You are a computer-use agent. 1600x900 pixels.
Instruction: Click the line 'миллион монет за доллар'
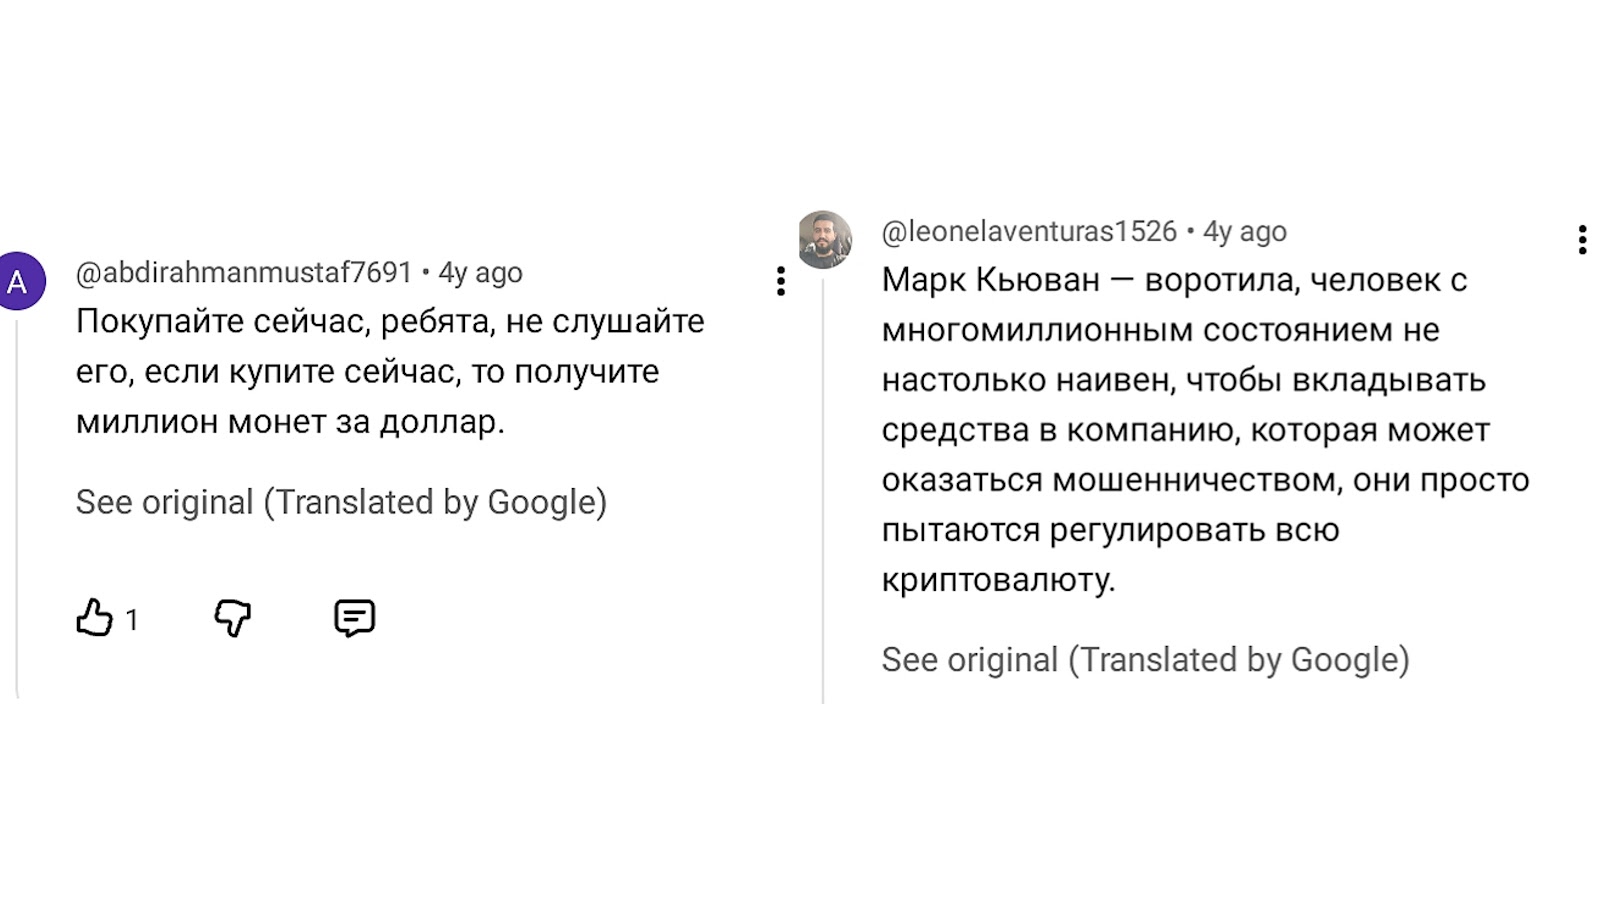click(290, 422)
